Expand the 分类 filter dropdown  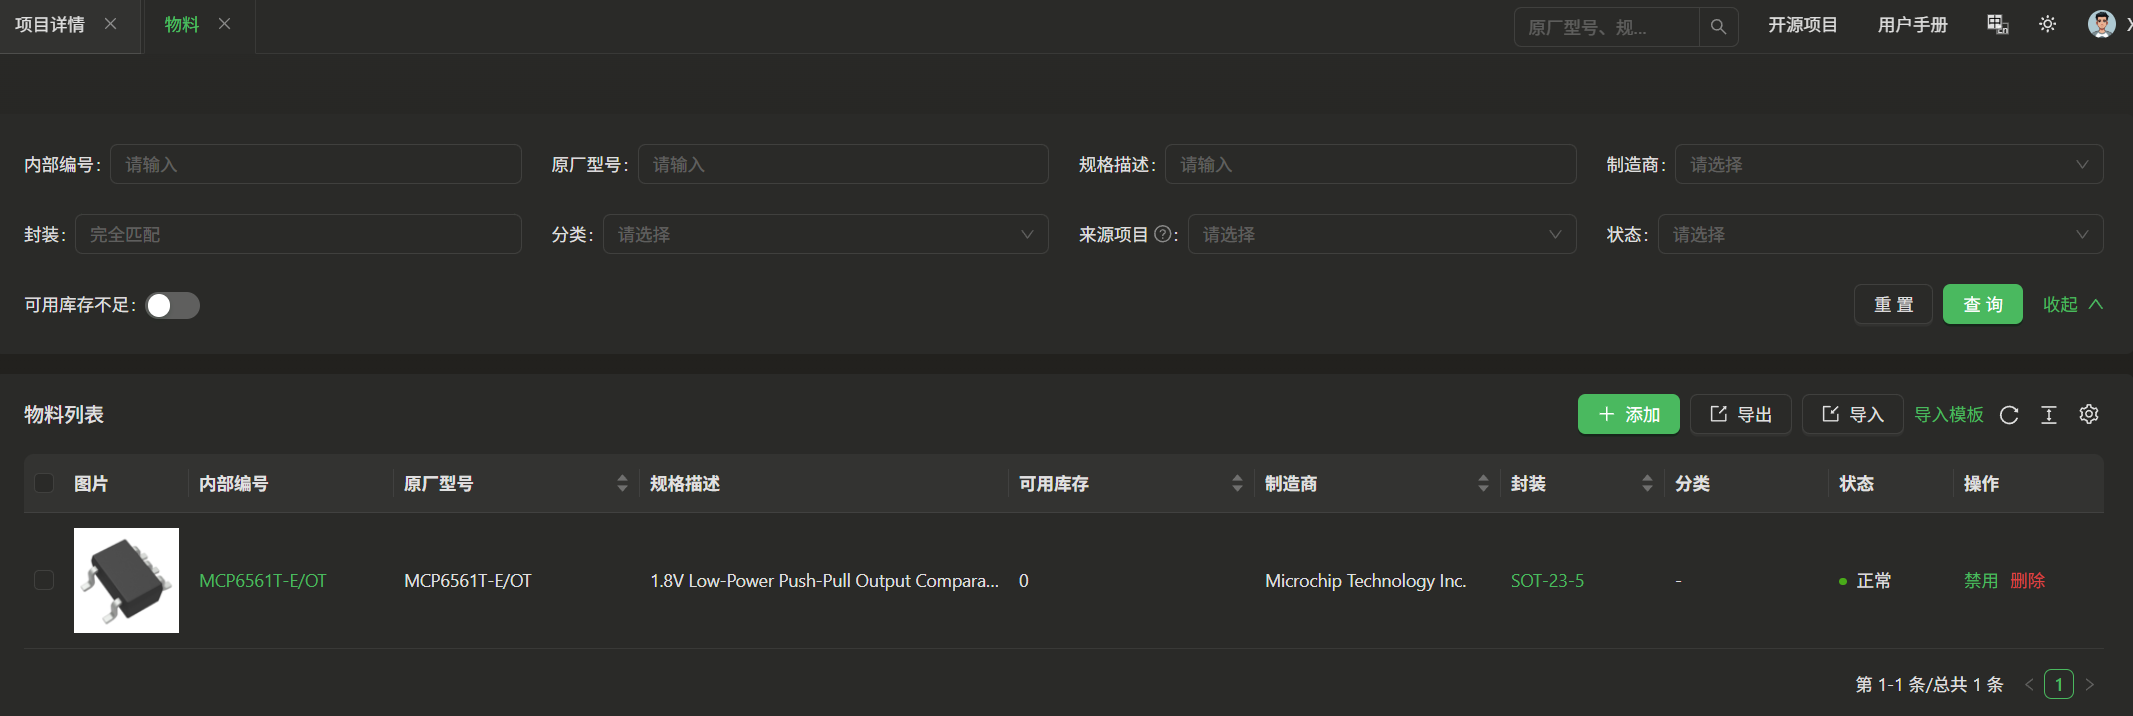(825, 234)
